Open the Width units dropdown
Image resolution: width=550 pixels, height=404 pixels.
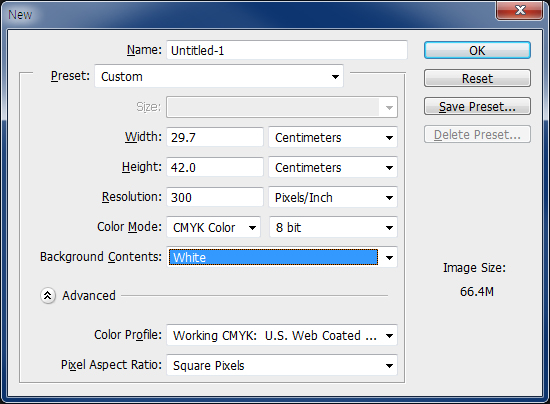[x=333, y=137]
